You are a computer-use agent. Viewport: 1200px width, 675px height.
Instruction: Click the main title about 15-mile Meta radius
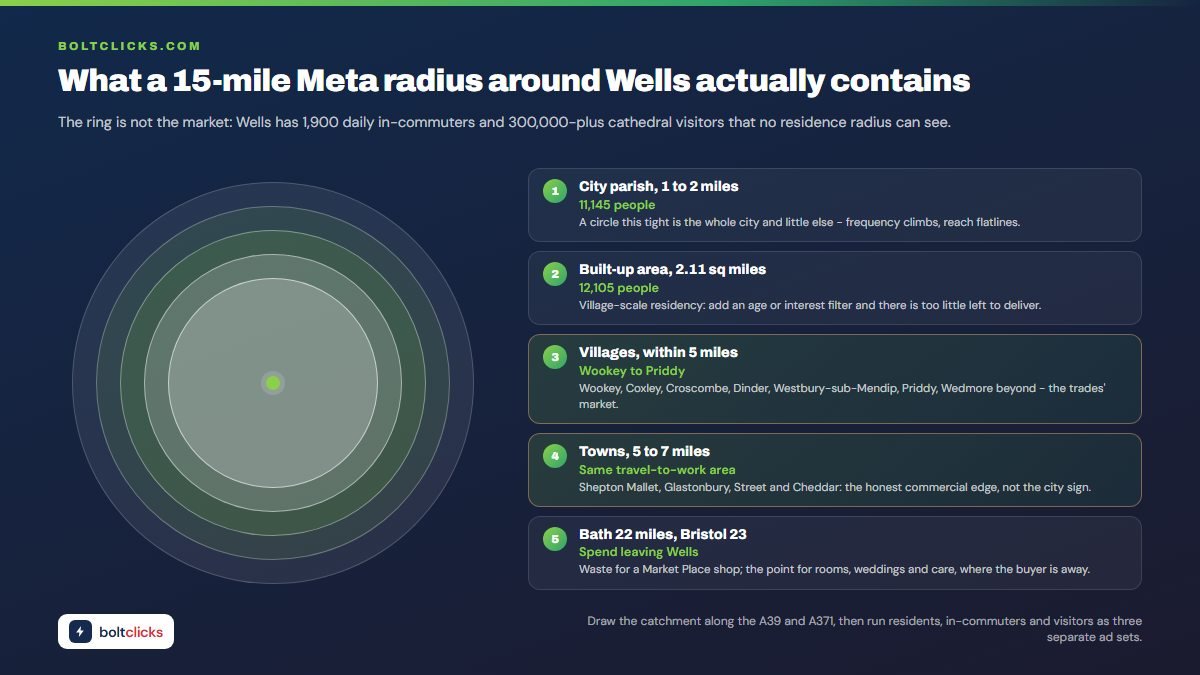pyautogui.click(x=514, y=81)
